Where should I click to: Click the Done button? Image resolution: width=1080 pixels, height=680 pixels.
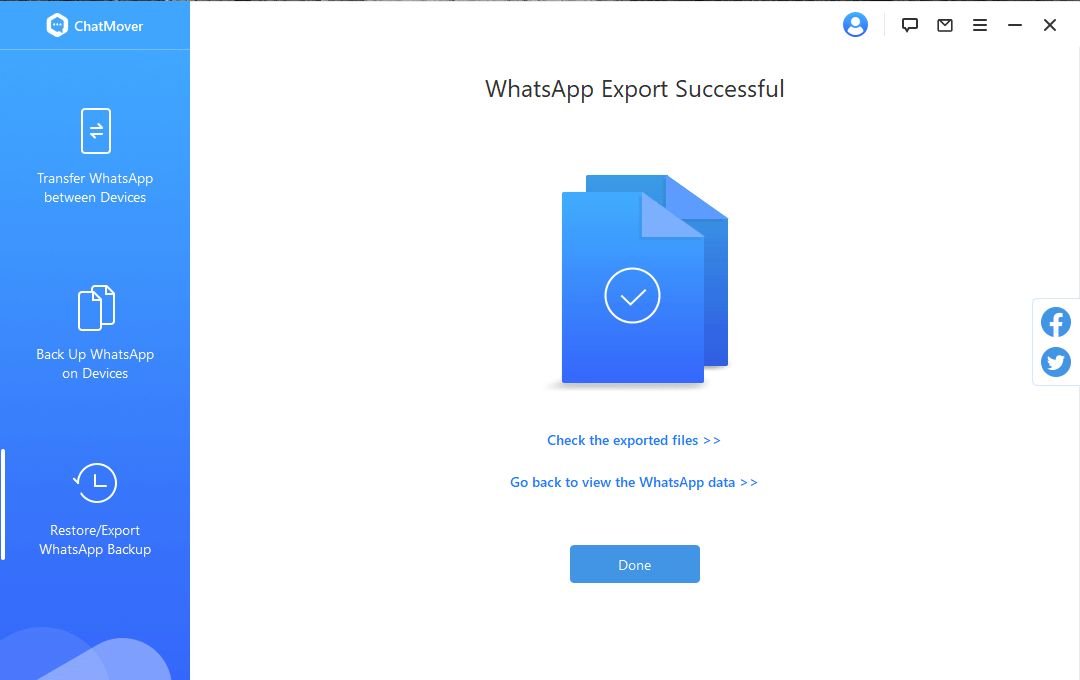634,564
